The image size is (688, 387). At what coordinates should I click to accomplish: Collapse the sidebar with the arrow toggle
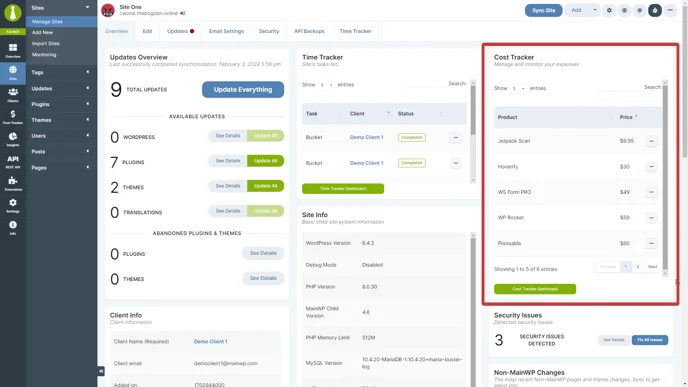(x=101, y=371)
